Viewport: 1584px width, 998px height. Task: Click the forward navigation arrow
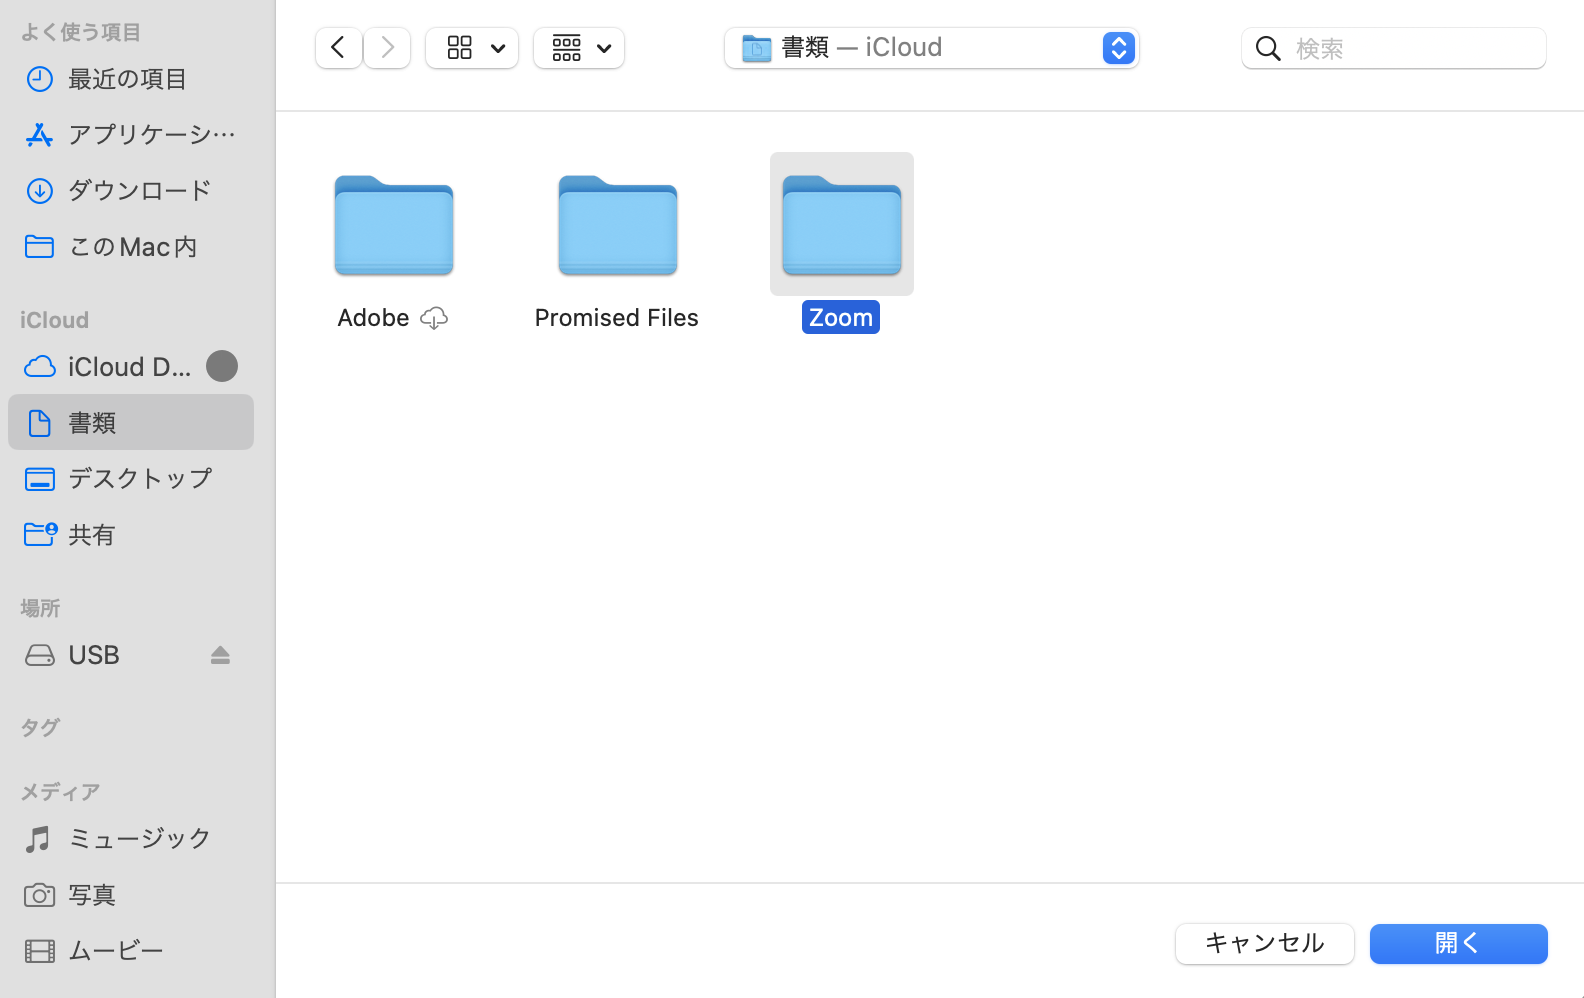point(387,48)
